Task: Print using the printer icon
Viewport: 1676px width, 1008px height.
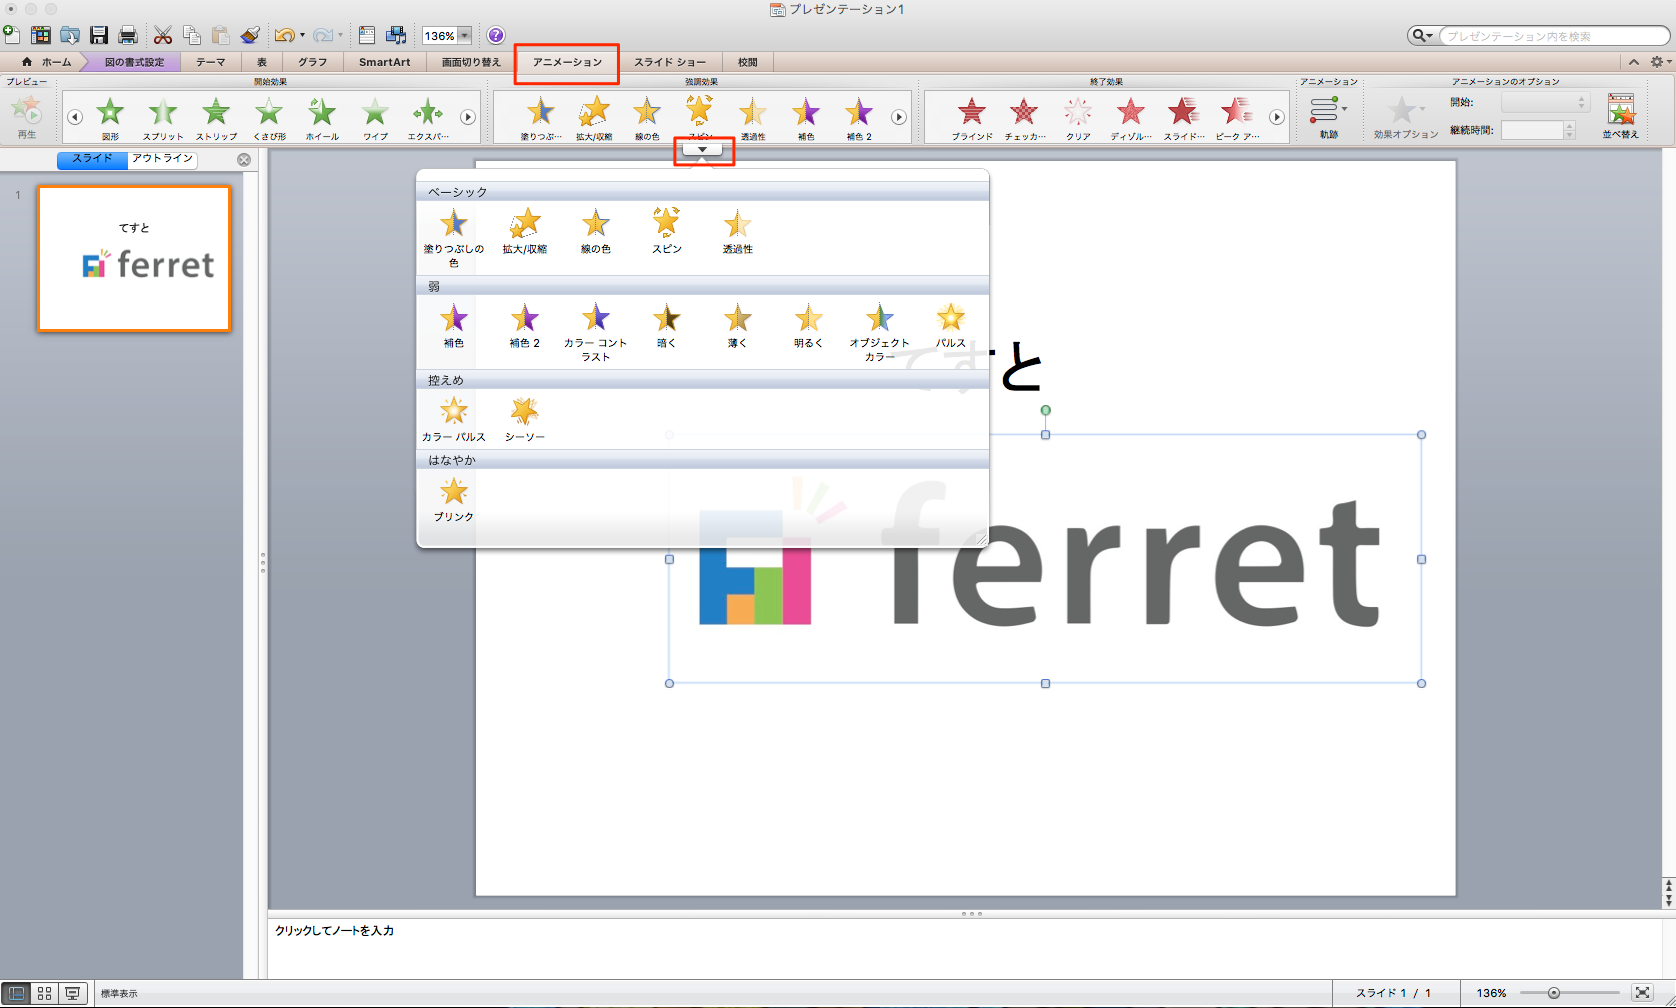Action: 127,35
